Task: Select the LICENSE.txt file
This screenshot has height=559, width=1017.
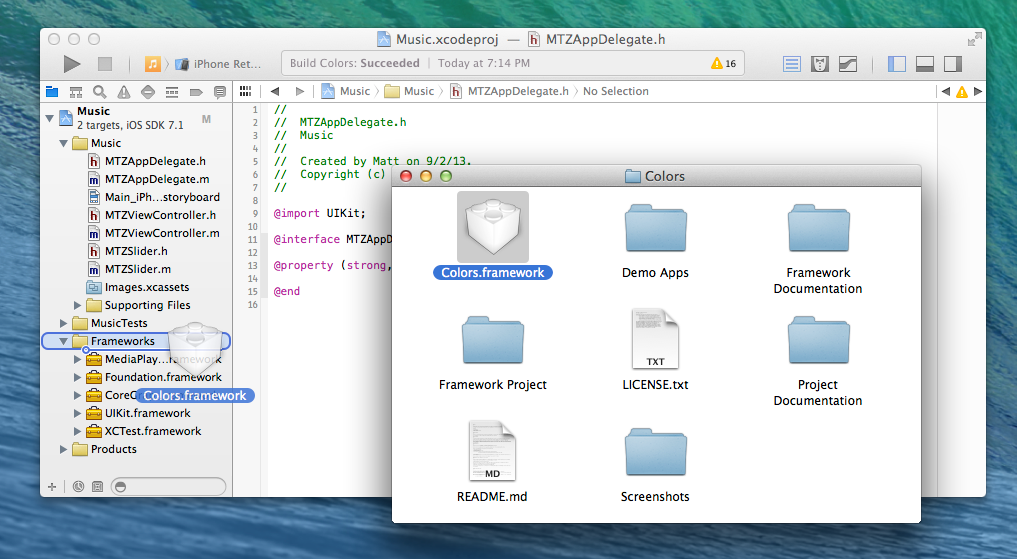Action: pos(655,350)
